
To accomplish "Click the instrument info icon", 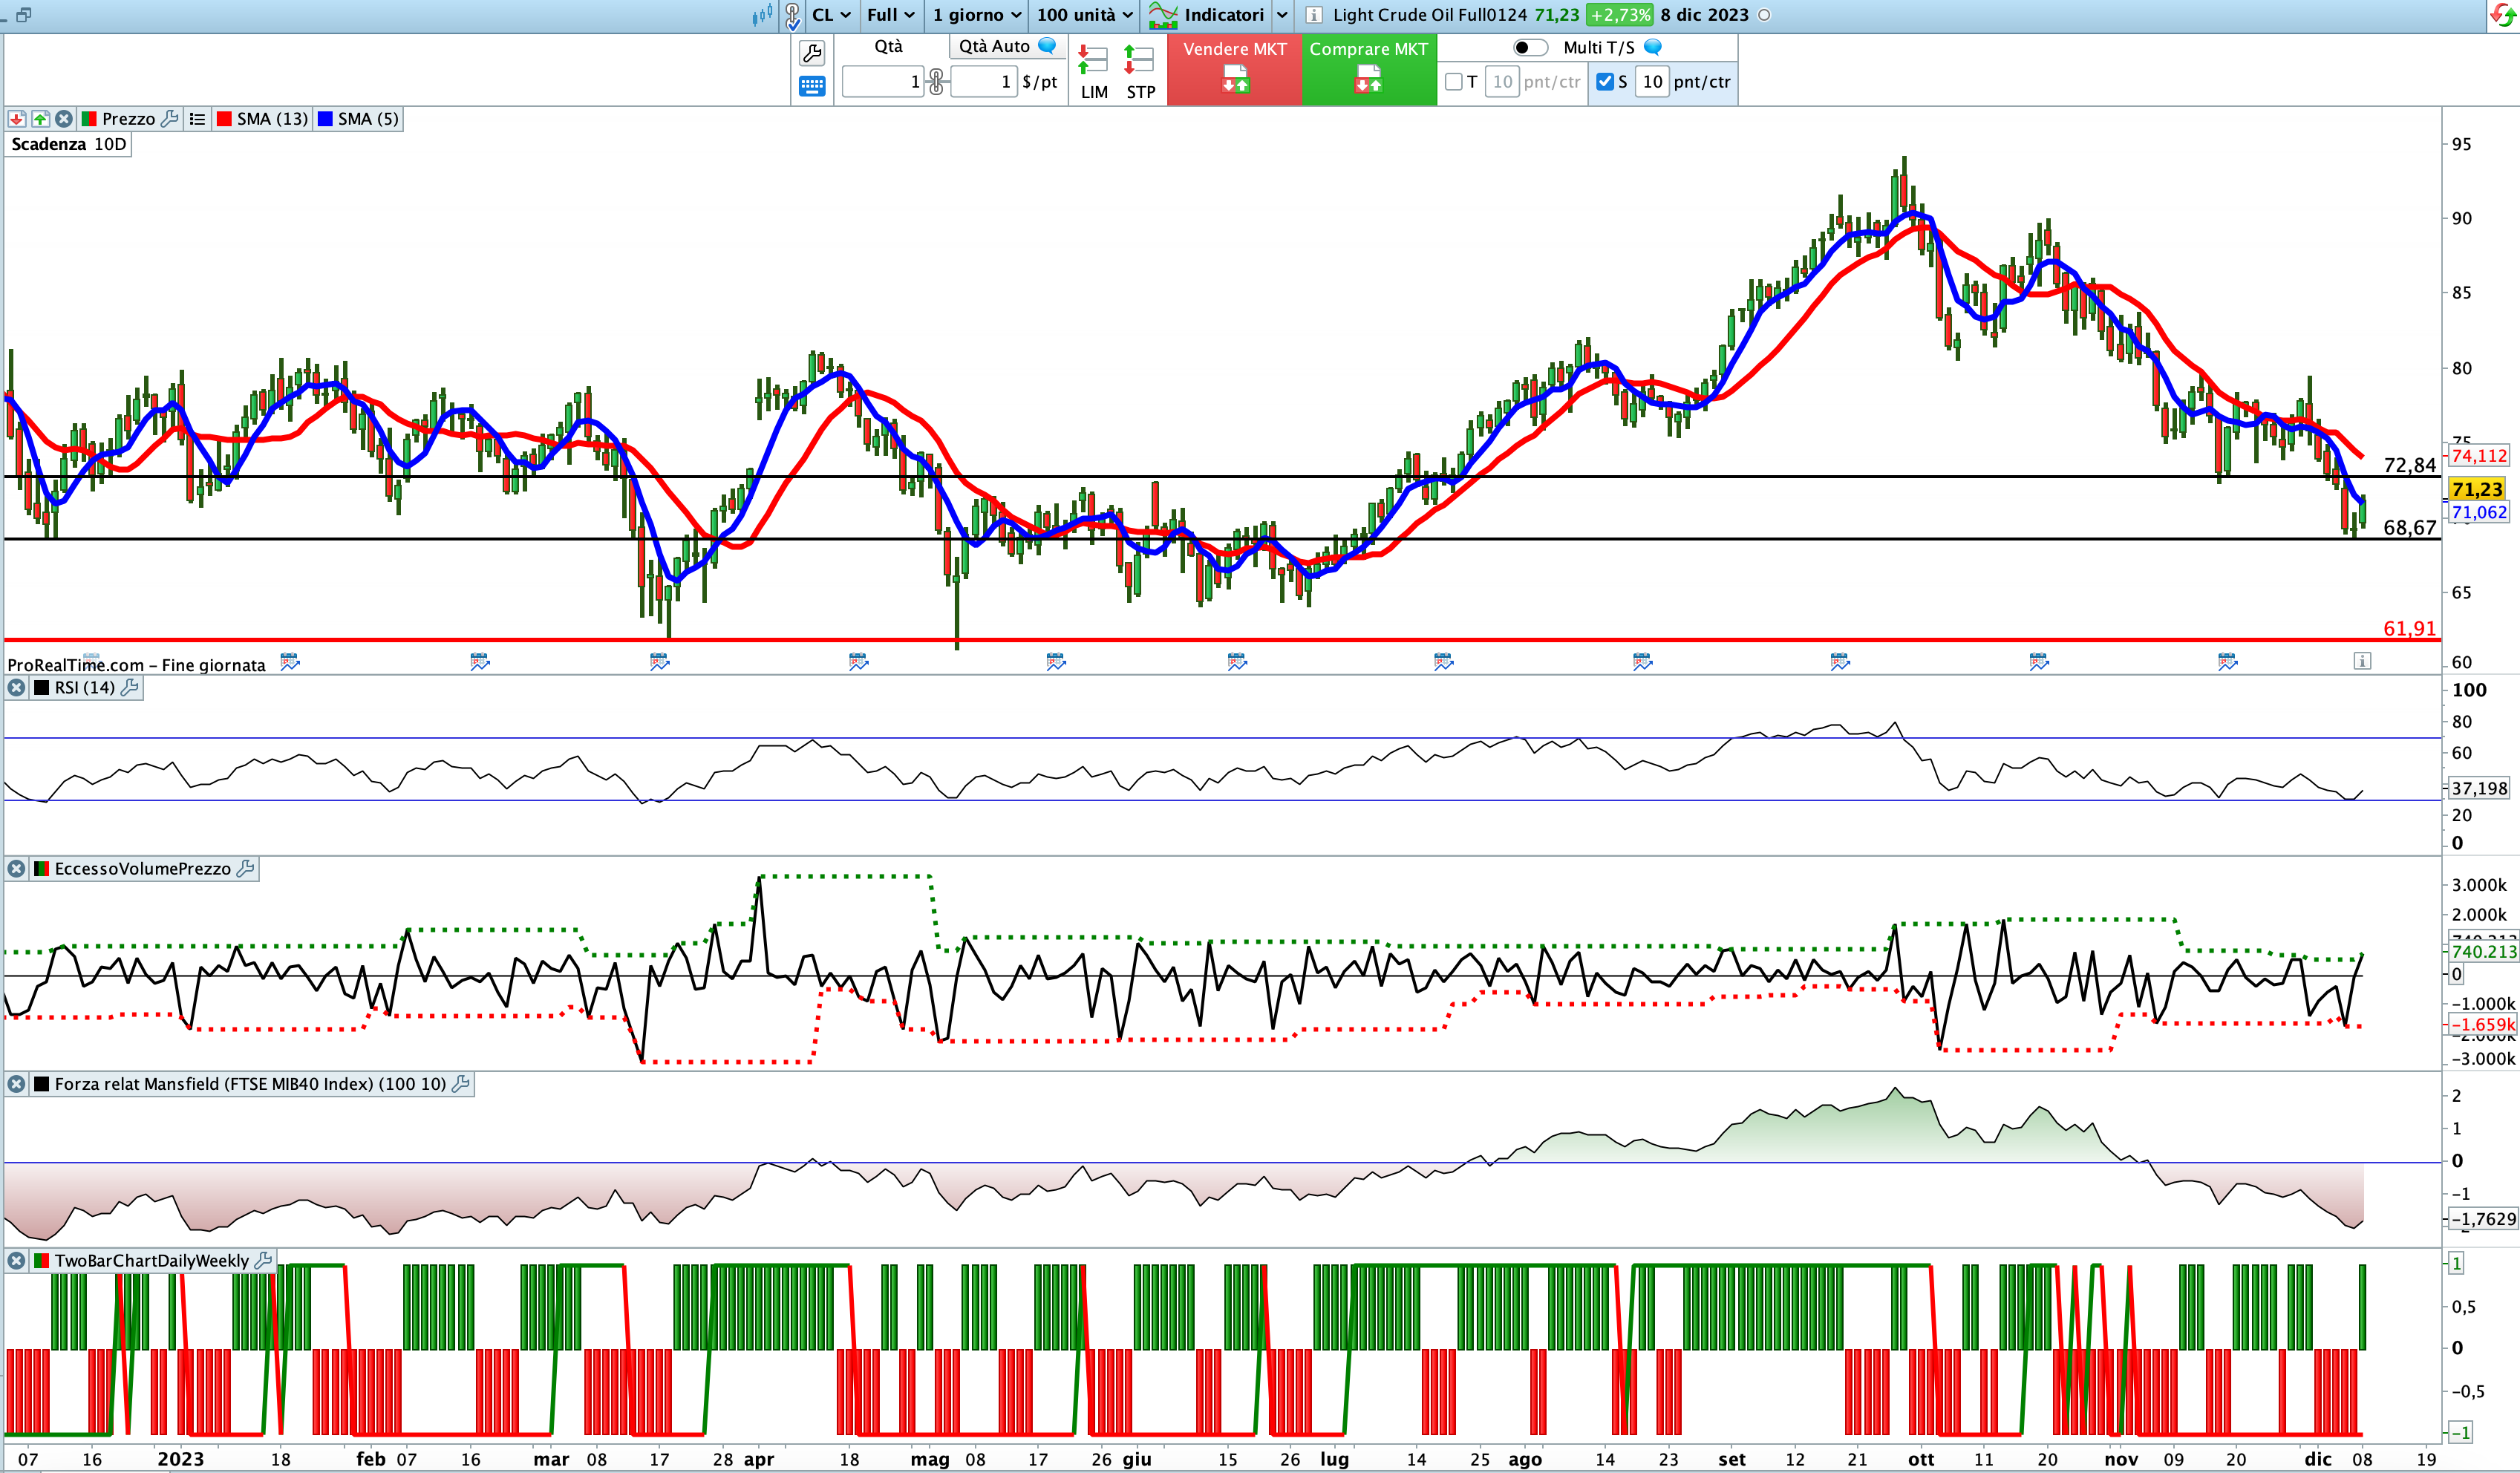I will click(x=1314, y=15).
